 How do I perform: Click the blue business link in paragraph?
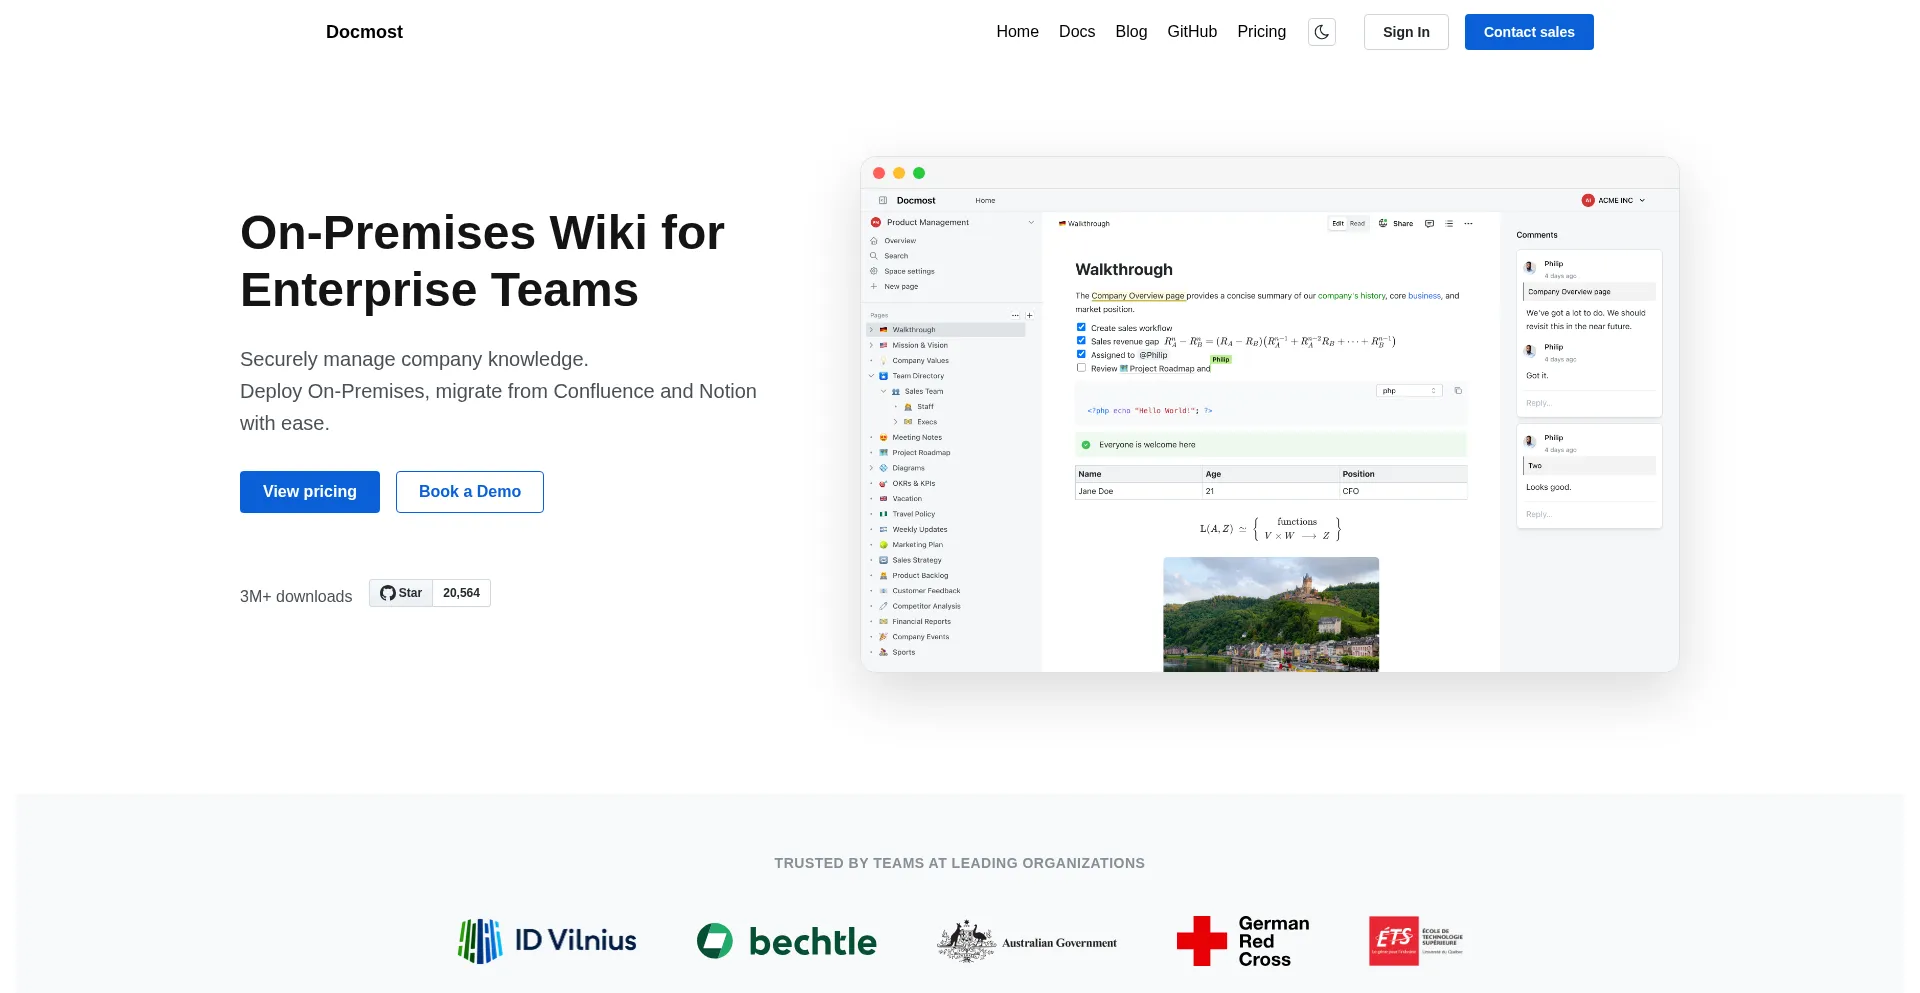point(1425,296)
